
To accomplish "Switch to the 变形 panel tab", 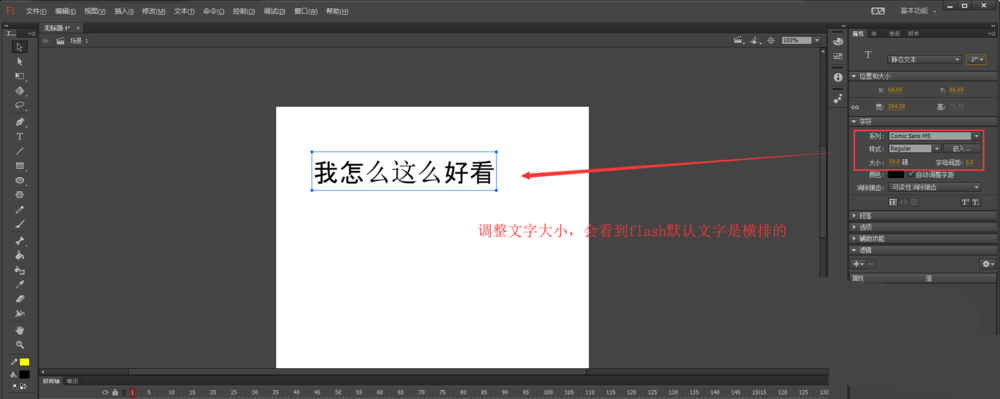I will 895,33.
